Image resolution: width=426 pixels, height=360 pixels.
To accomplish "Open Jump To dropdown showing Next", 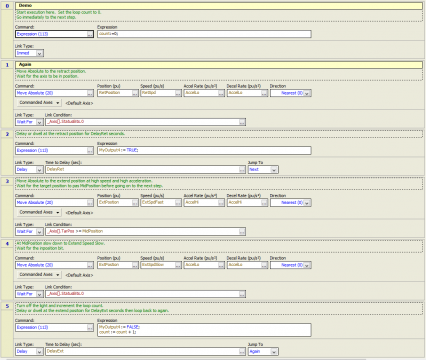I will click(263, 170).
